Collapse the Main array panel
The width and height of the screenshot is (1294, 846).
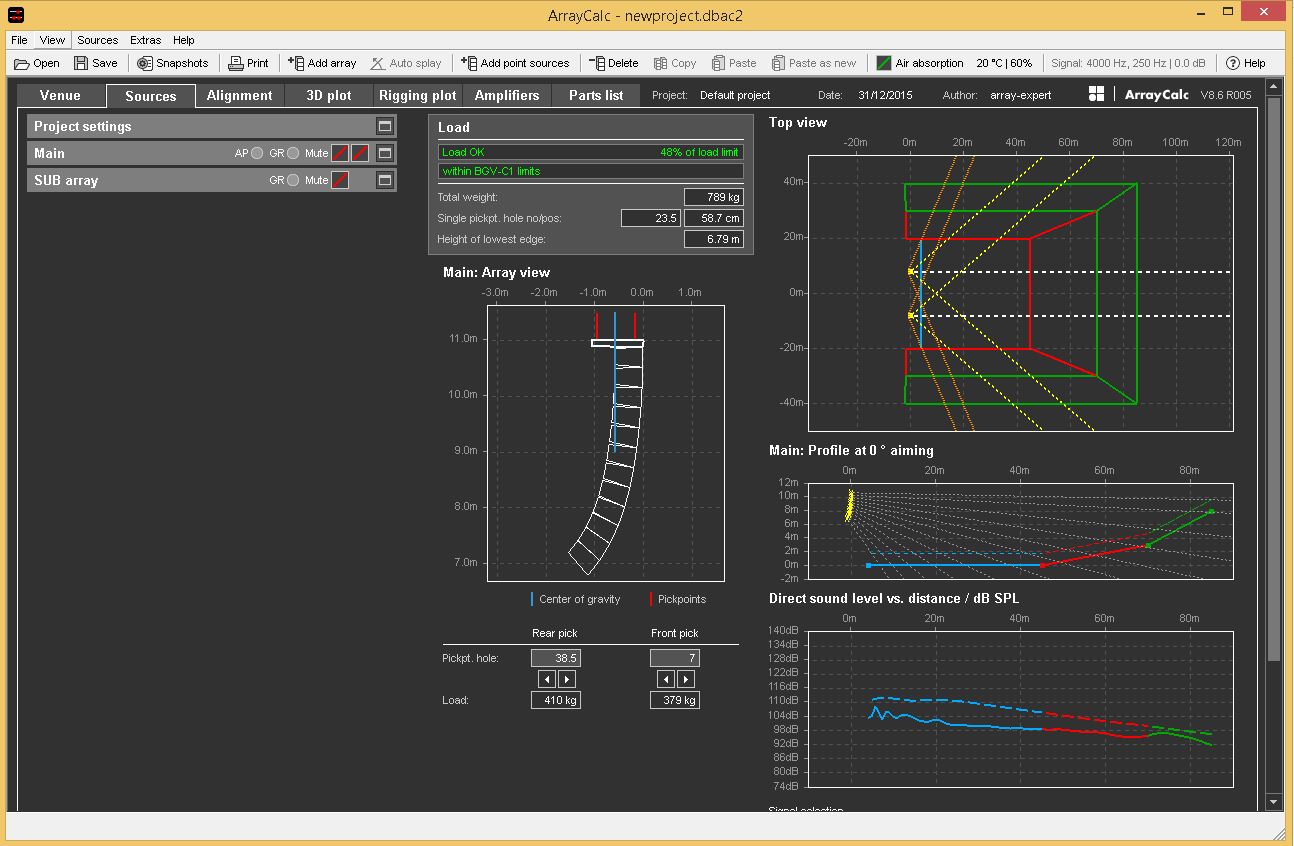pos(384,152)
